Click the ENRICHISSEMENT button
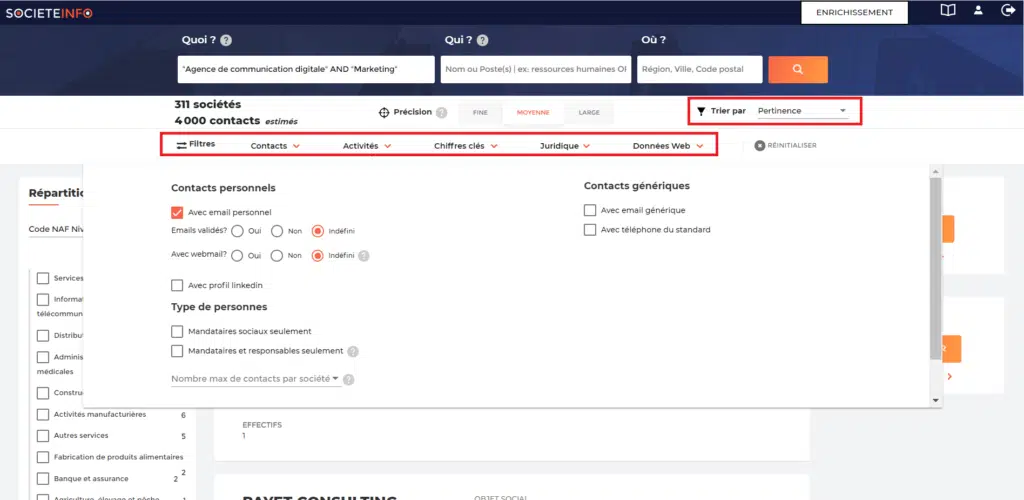The image size is (1024, 500). tap(853, 12)
